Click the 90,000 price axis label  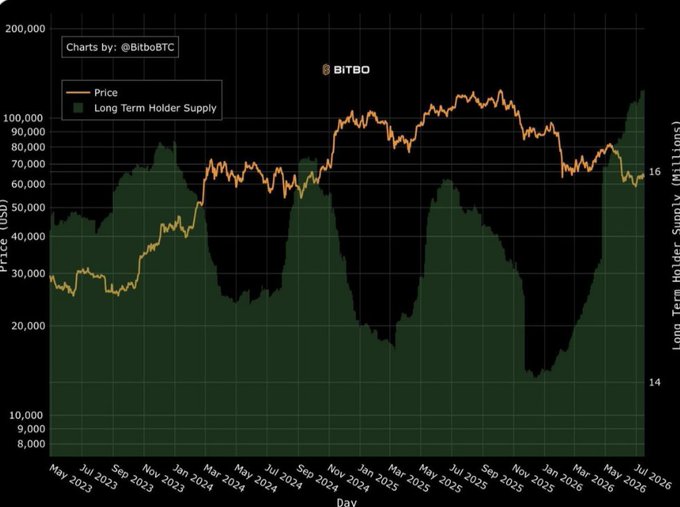click(x=27, y=131)
